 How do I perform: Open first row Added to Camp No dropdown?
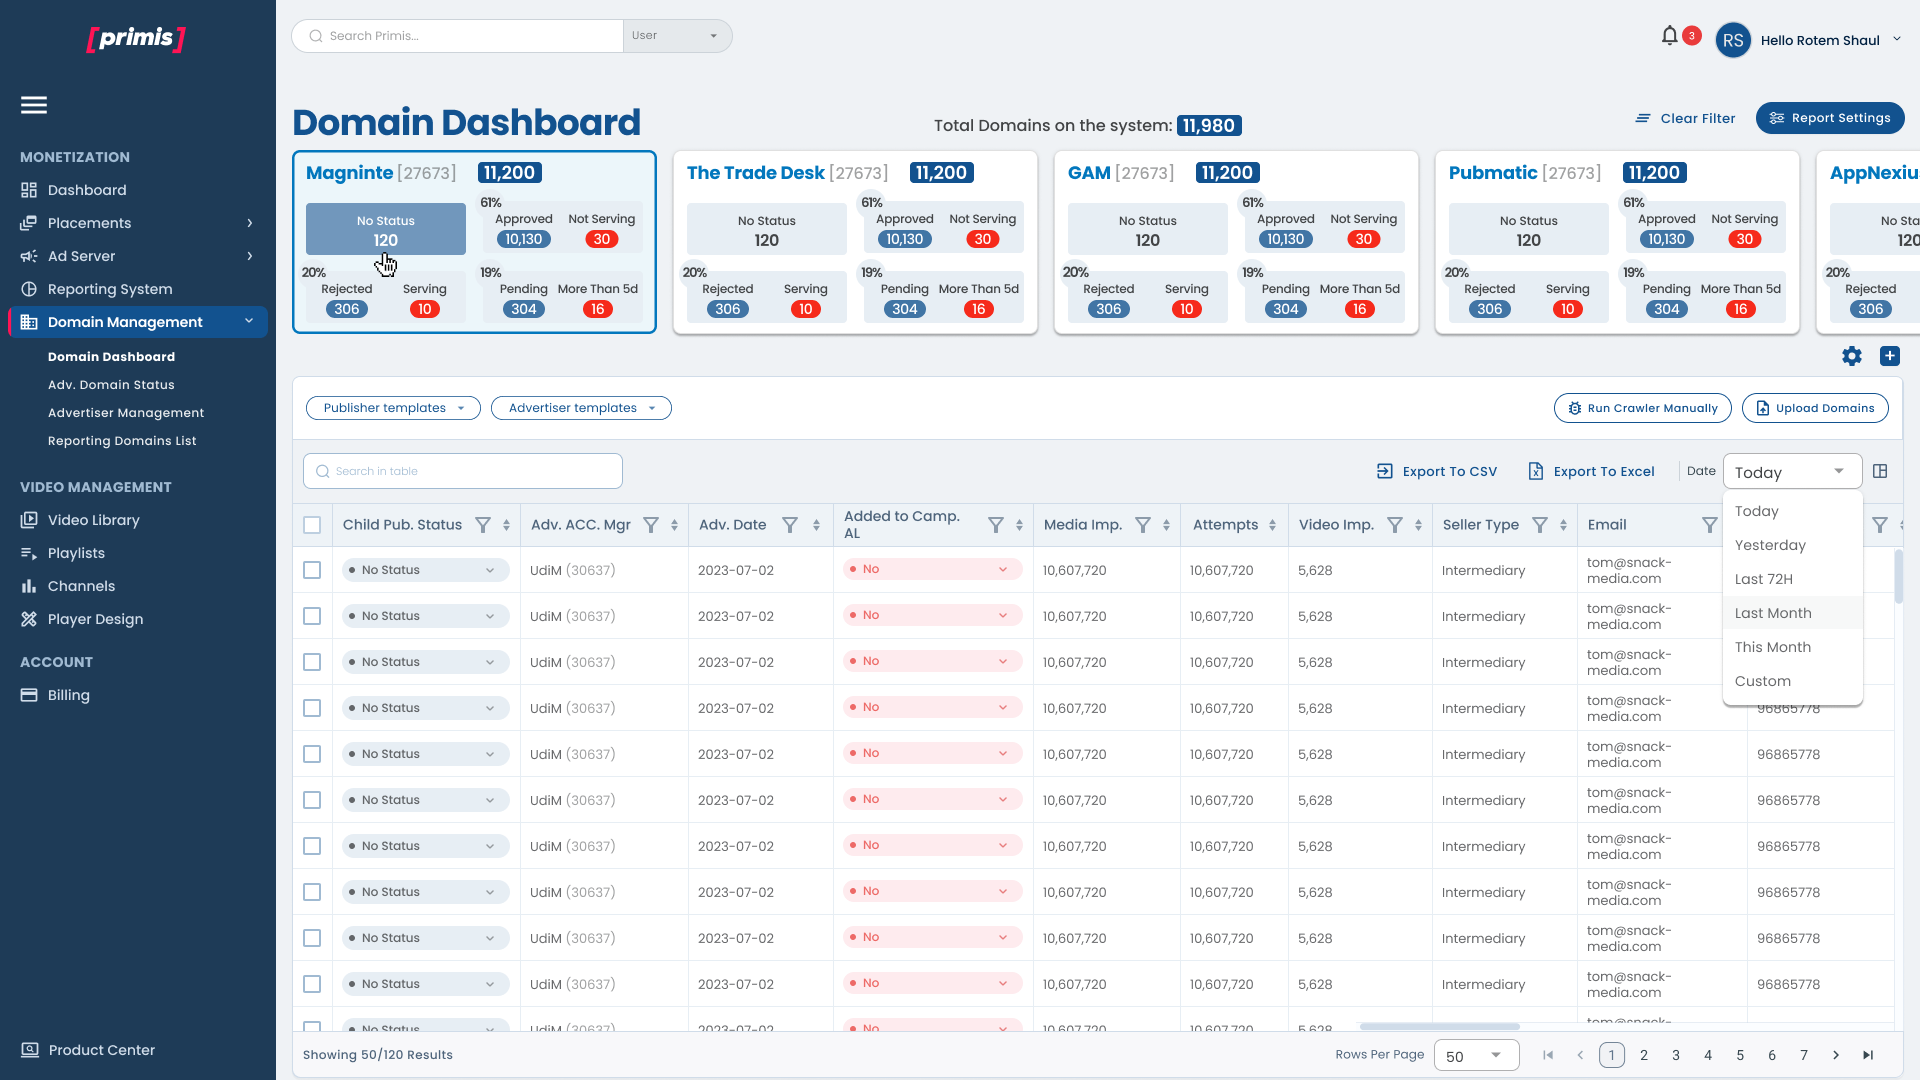932,569
